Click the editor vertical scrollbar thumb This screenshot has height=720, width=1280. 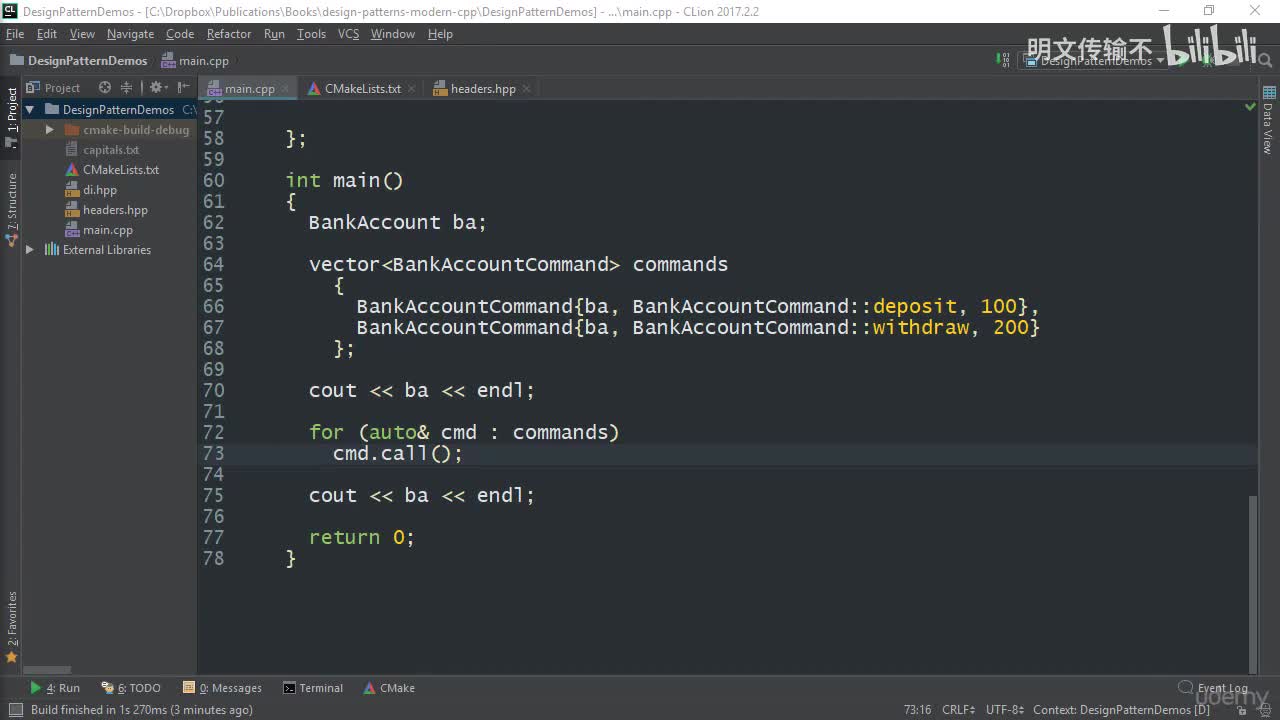[x=1254, y=583]
